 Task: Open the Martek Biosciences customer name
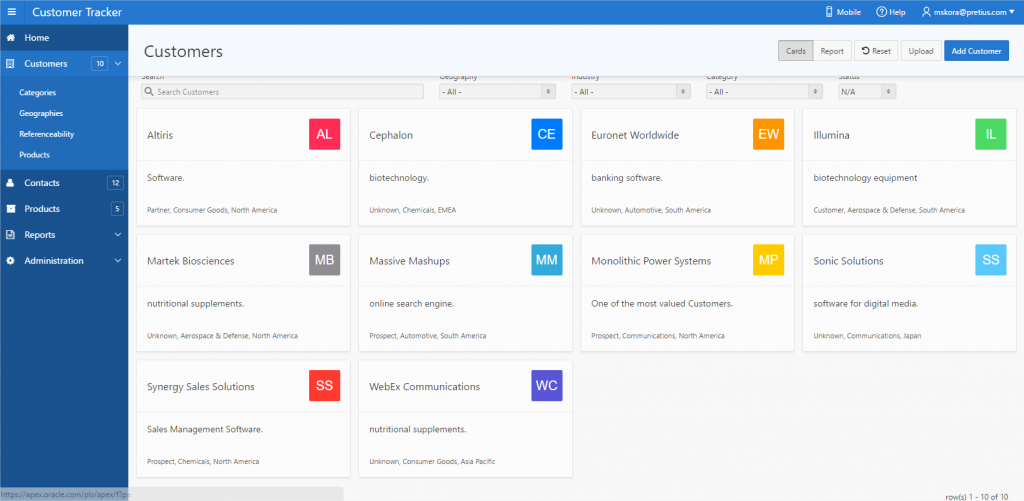coord(191,261)
